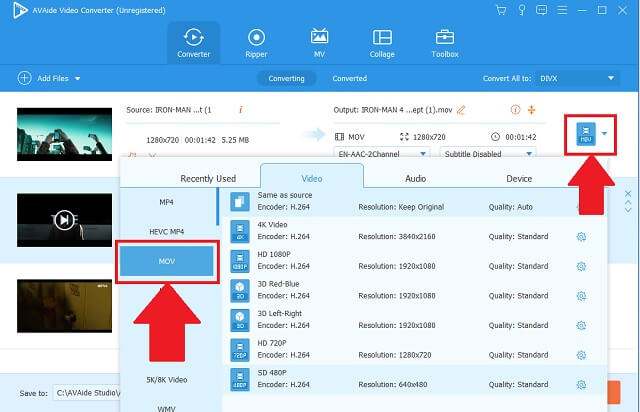This screenshot has width=640, height=412.
Task: Select the 4K Video preset icon
Action: coord(240,231)
